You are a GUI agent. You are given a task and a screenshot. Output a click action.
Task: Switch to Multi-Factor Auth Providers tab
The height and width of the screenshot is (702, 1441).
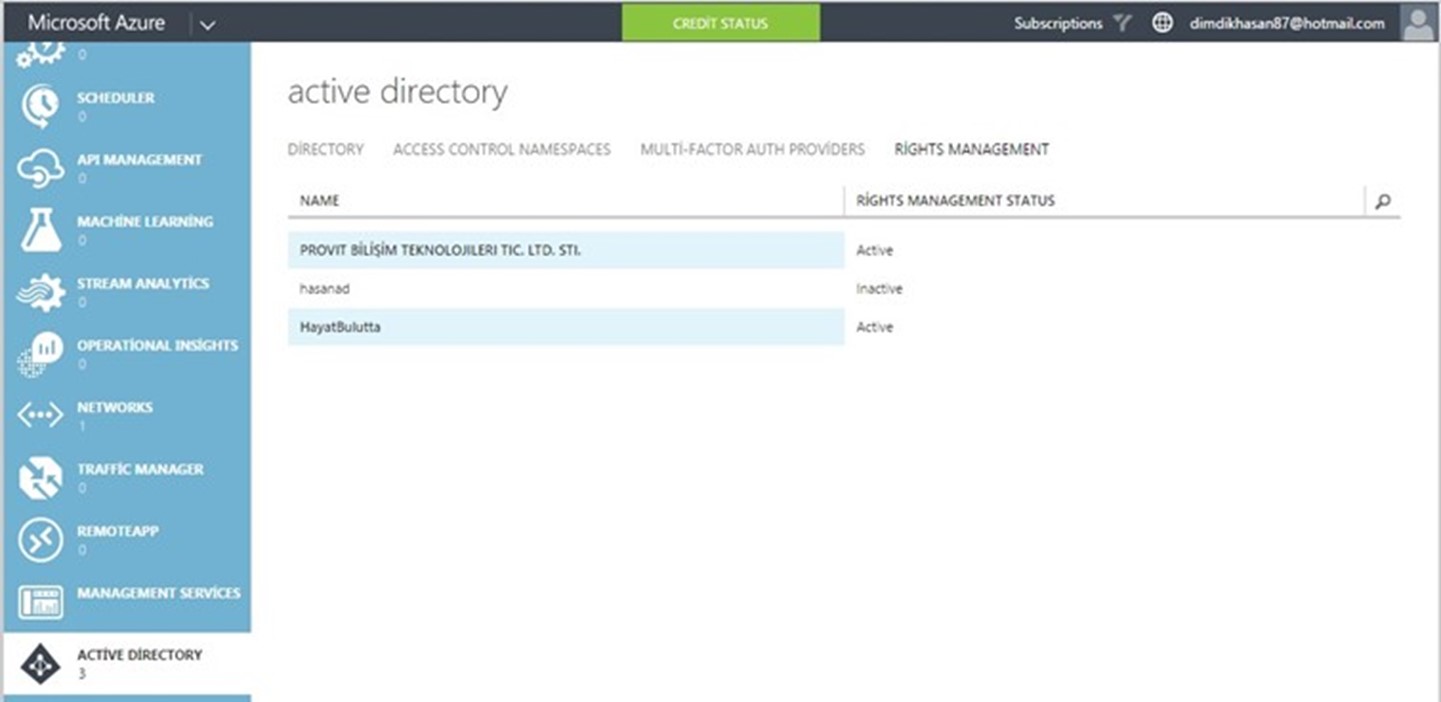coord(753,149)
